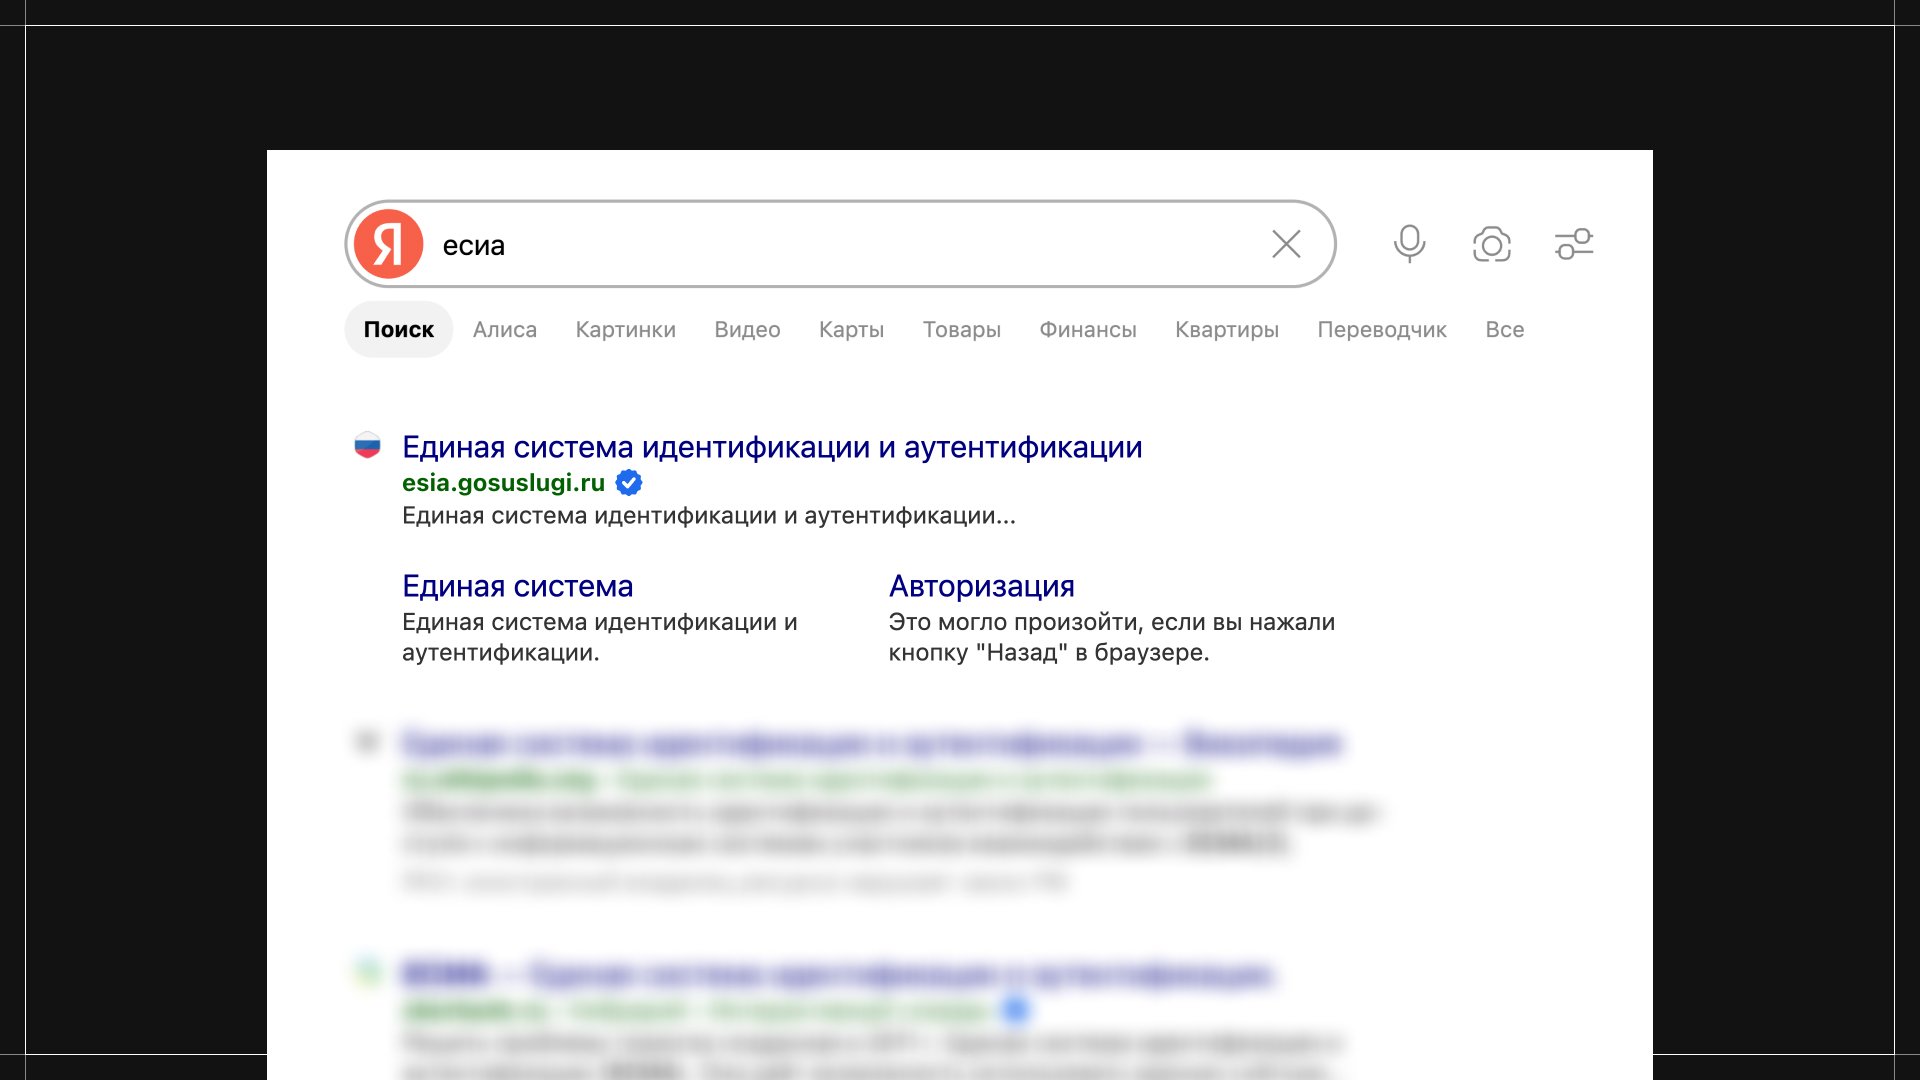This screenshot has height=1080, width=1920.
Task: Expand the Все services tab
Action: [1505, 329]
